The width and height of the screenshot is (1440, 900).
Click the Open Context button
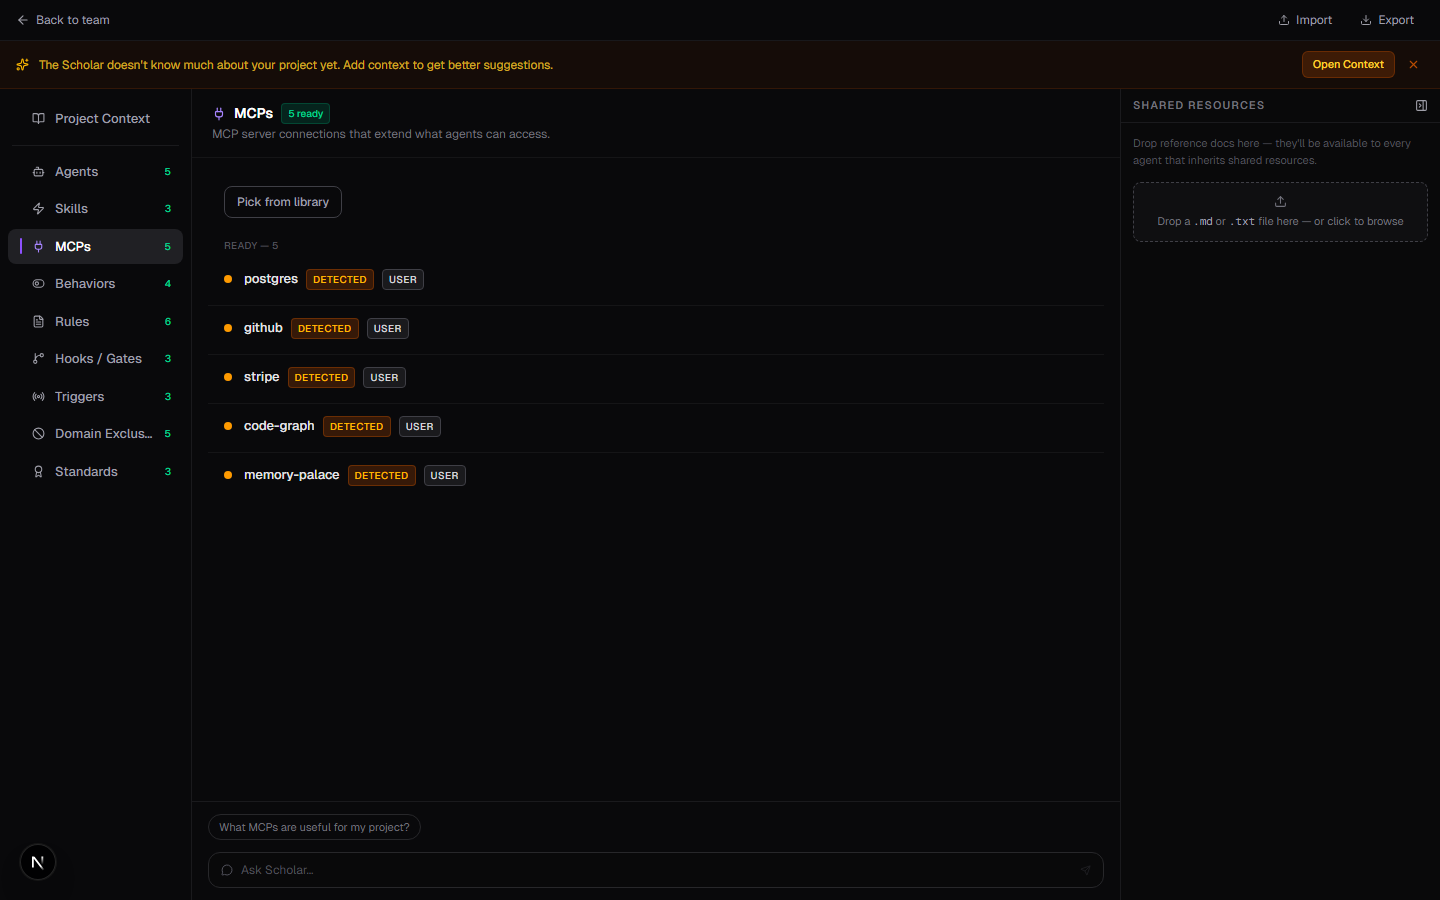[1348, 65]
